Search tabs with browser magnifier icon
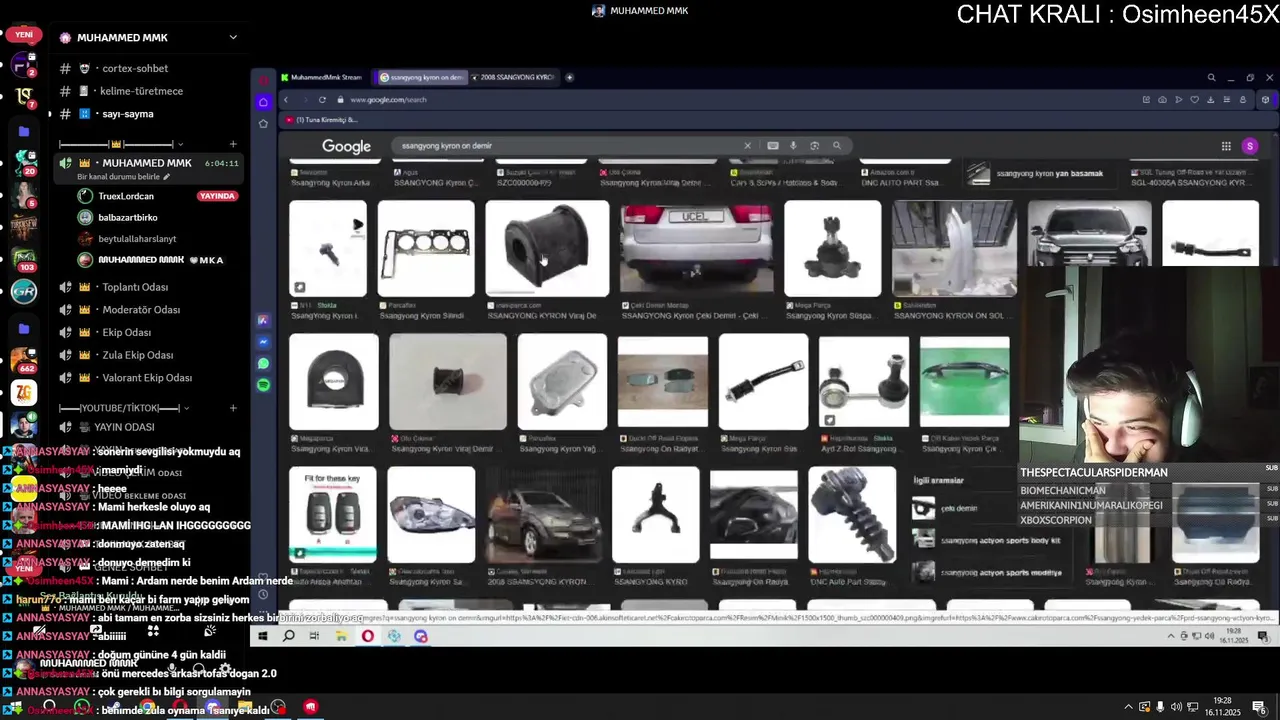The width and height of the screenshot is (1280, 720). pos(1211,77)
